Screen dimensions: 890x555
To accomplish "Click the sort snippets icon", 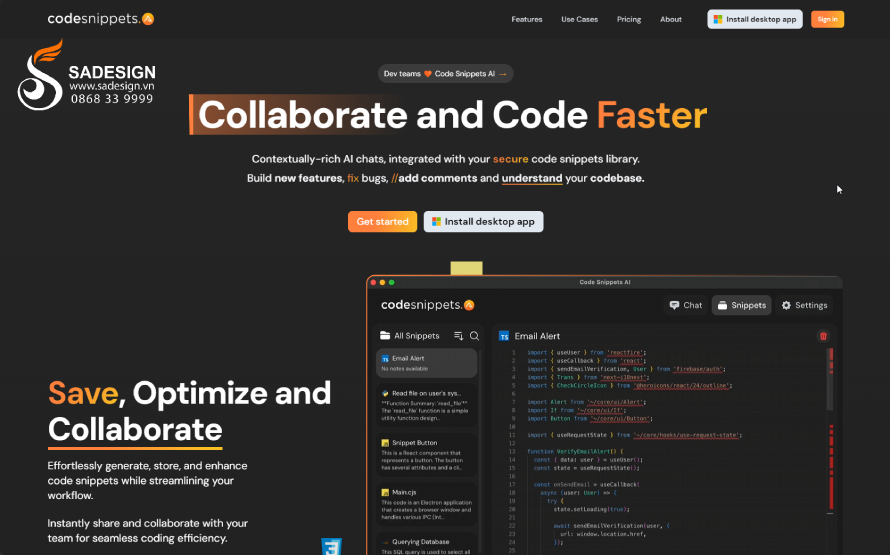I will coord(459,336).
